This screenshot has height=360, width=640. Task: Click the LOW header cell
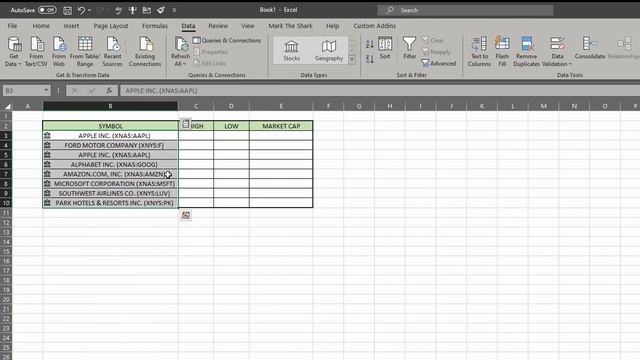[231, 126]
